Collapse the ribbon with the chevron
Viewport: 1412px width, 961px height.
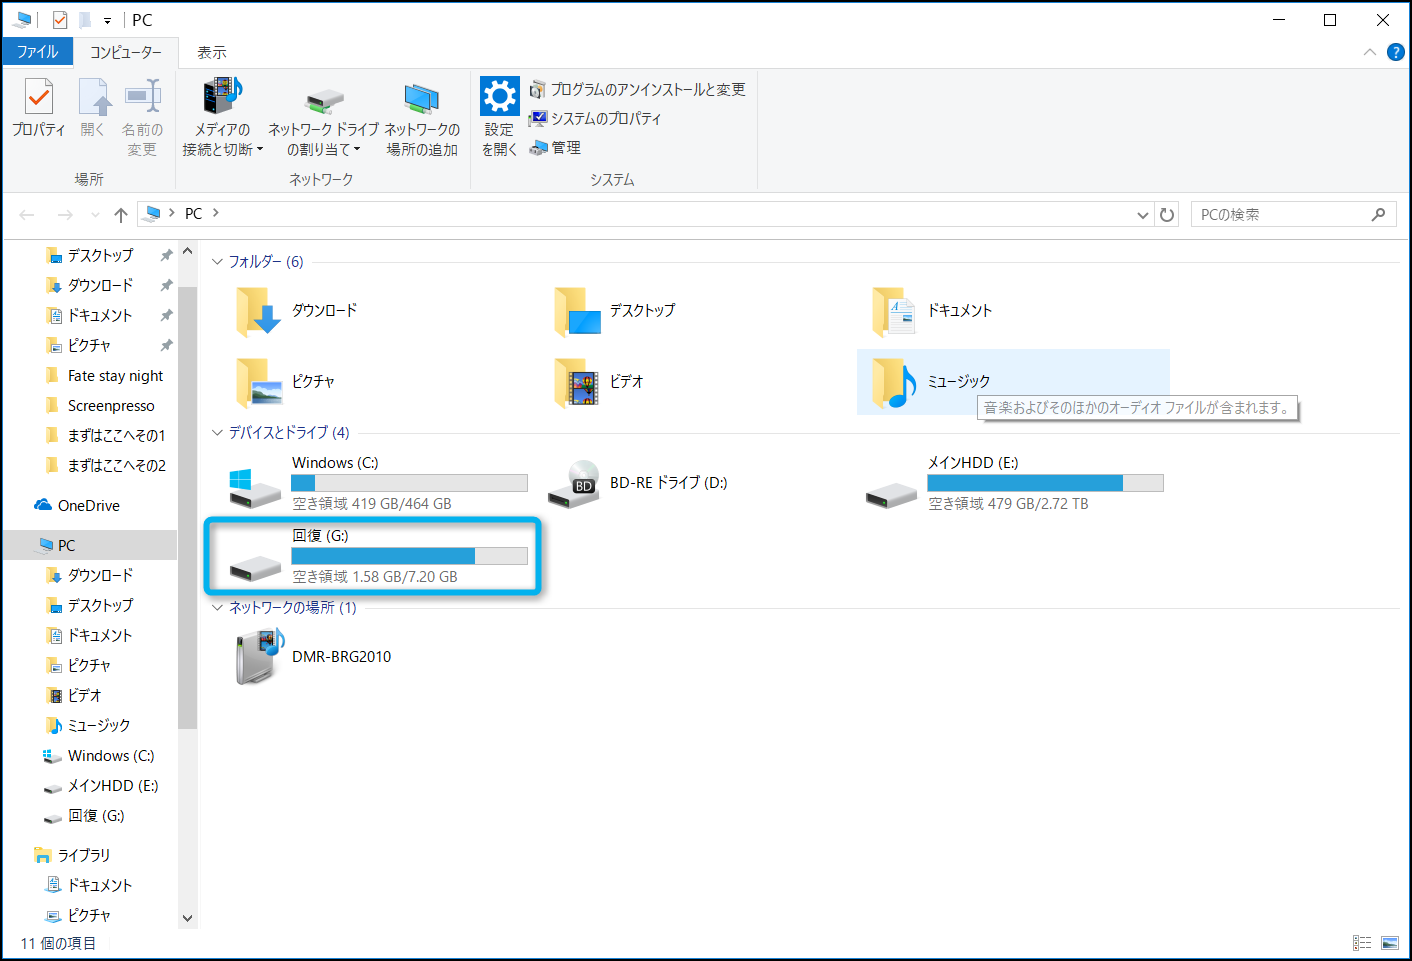pyautogui.click(x=1369, y=52)
